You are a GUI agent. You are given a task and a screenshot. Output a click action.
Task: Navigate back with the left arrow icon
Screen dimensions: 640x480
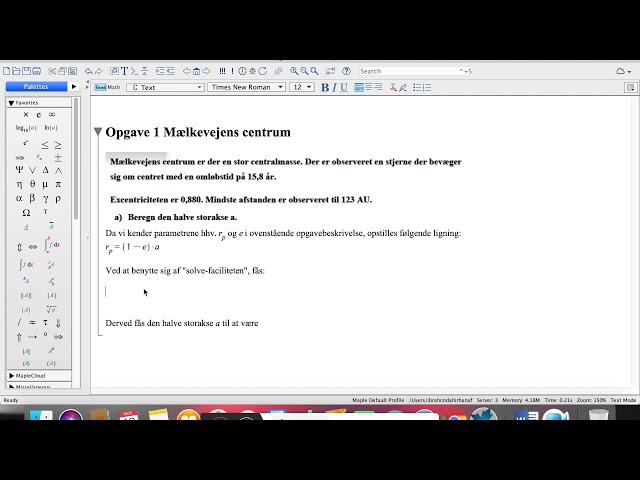coord(187,71)
